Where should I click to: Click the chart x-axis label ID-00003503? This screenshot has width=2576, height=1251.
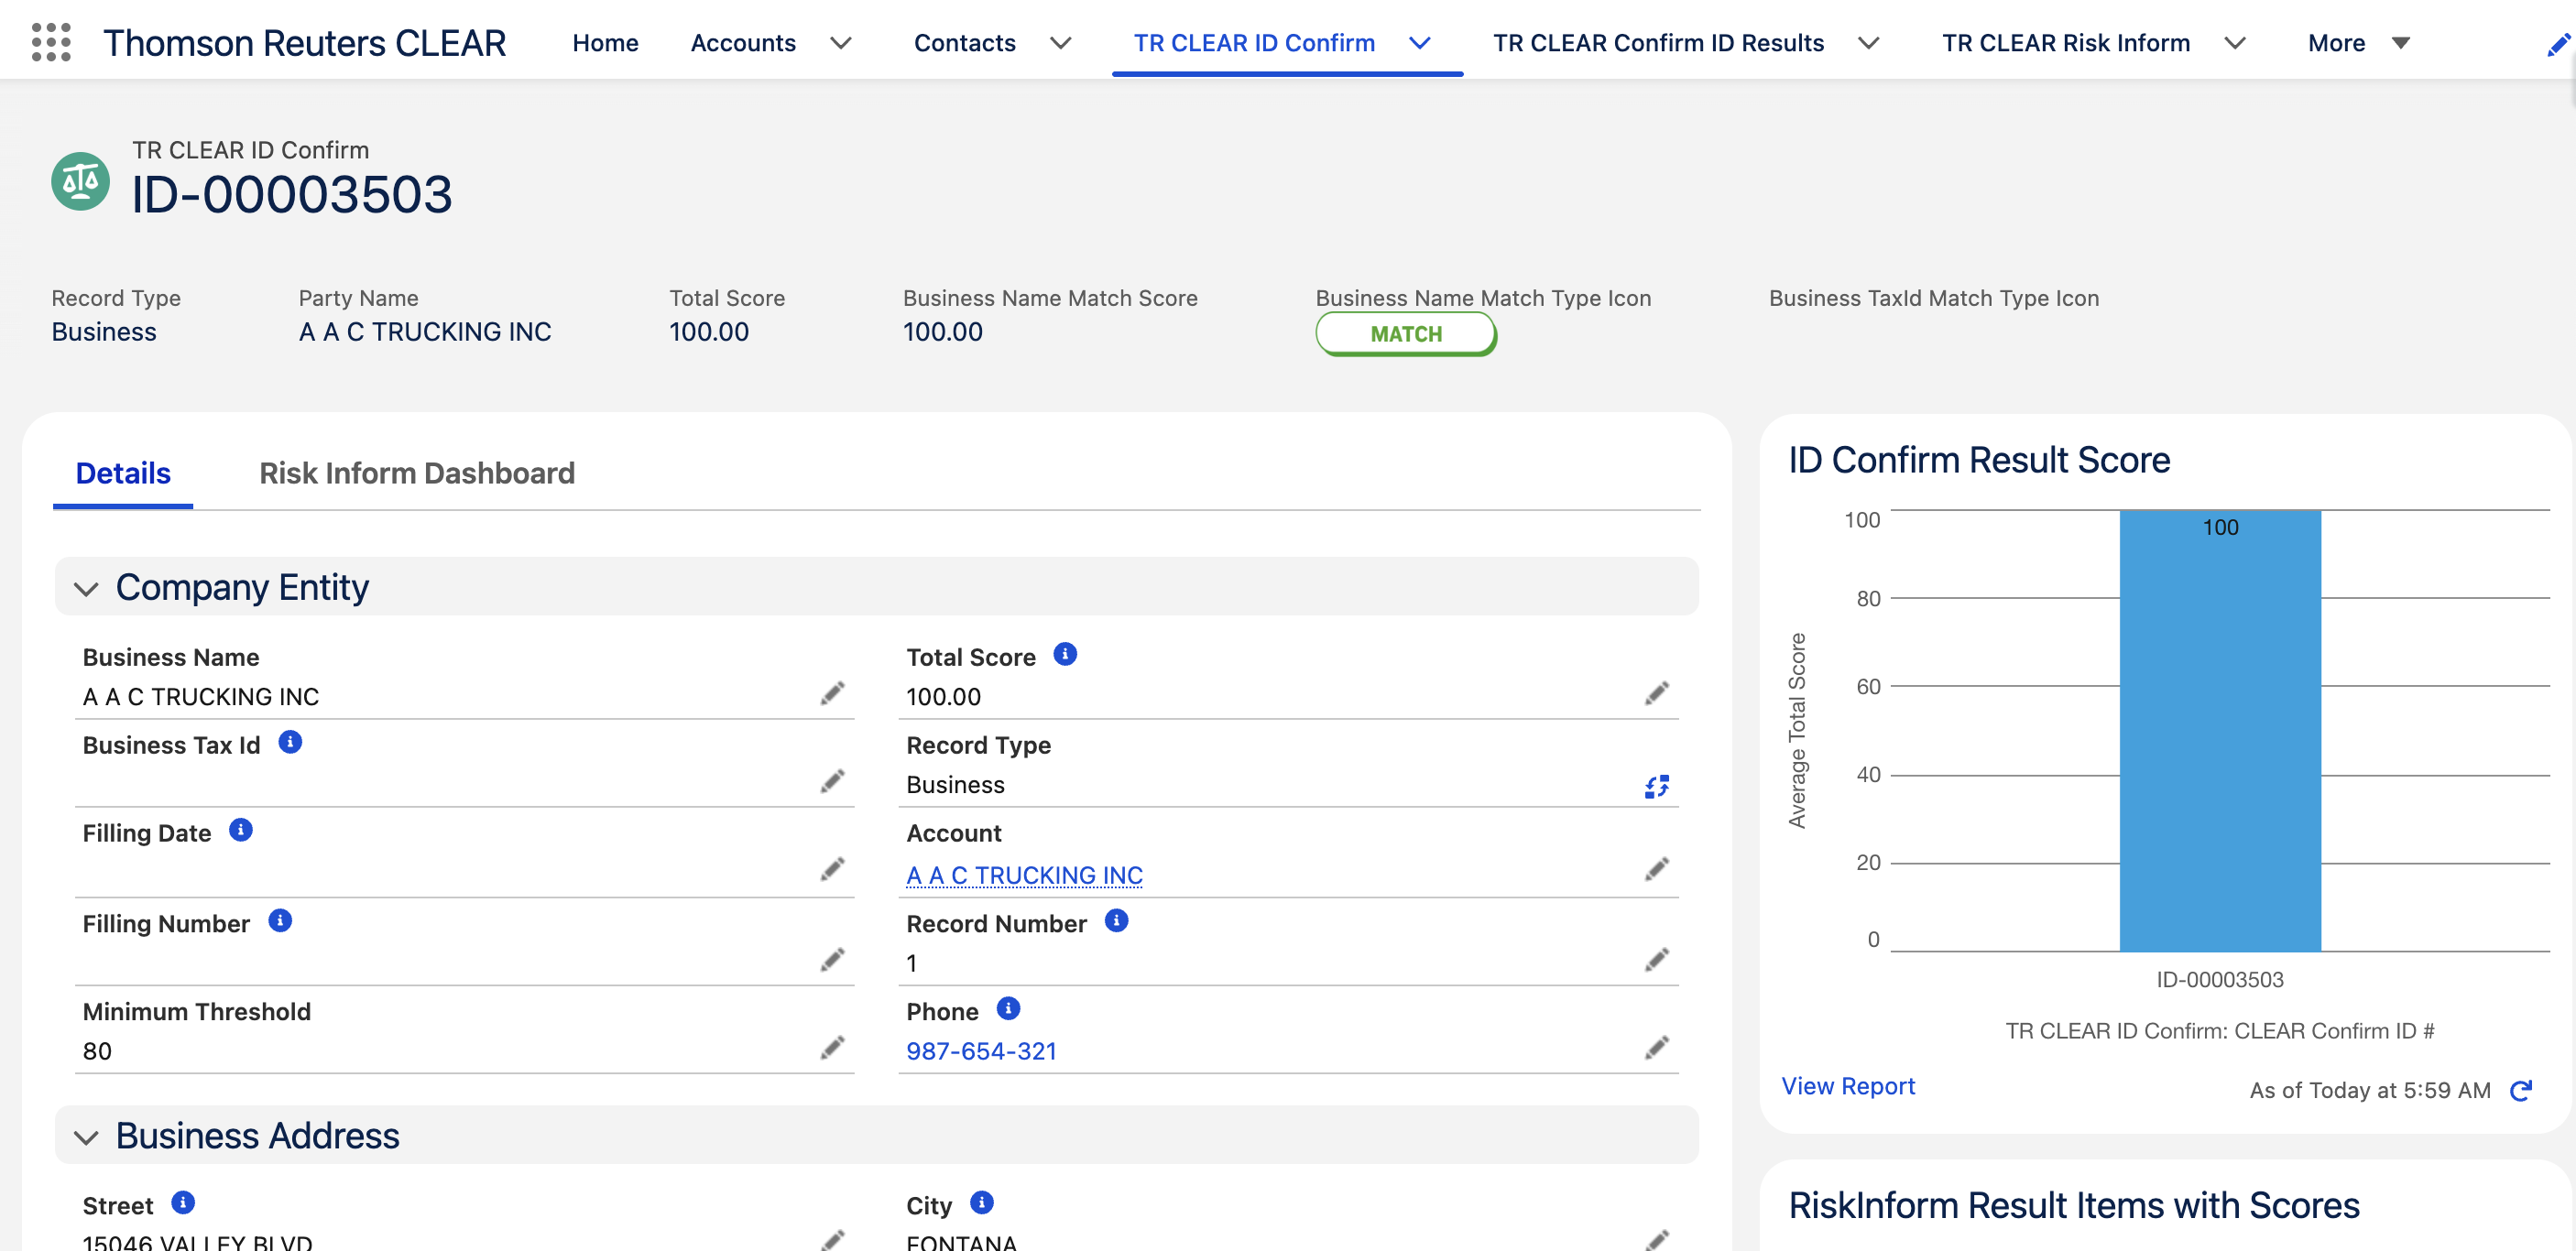point(2220,980)
